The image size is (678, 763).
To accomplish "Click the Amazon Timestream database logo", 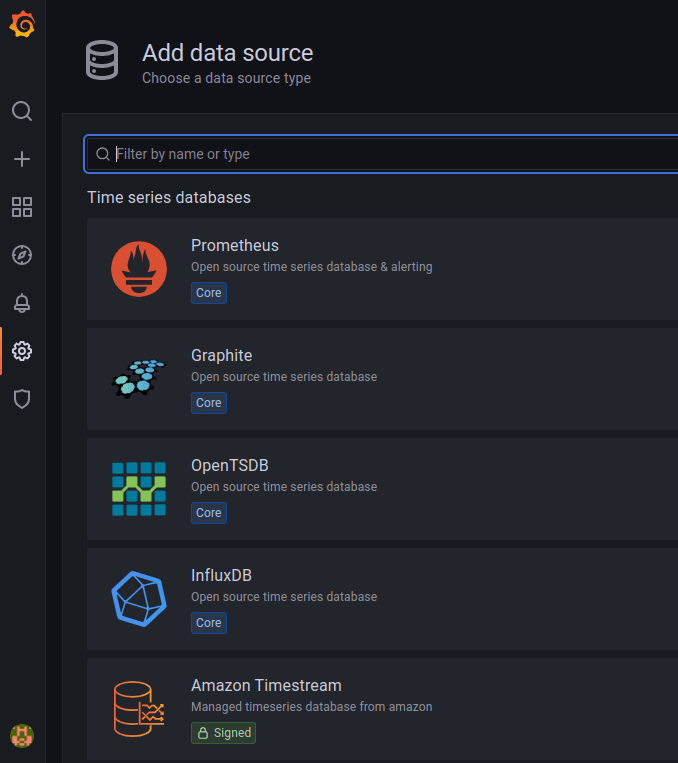I will pos(139,709).
